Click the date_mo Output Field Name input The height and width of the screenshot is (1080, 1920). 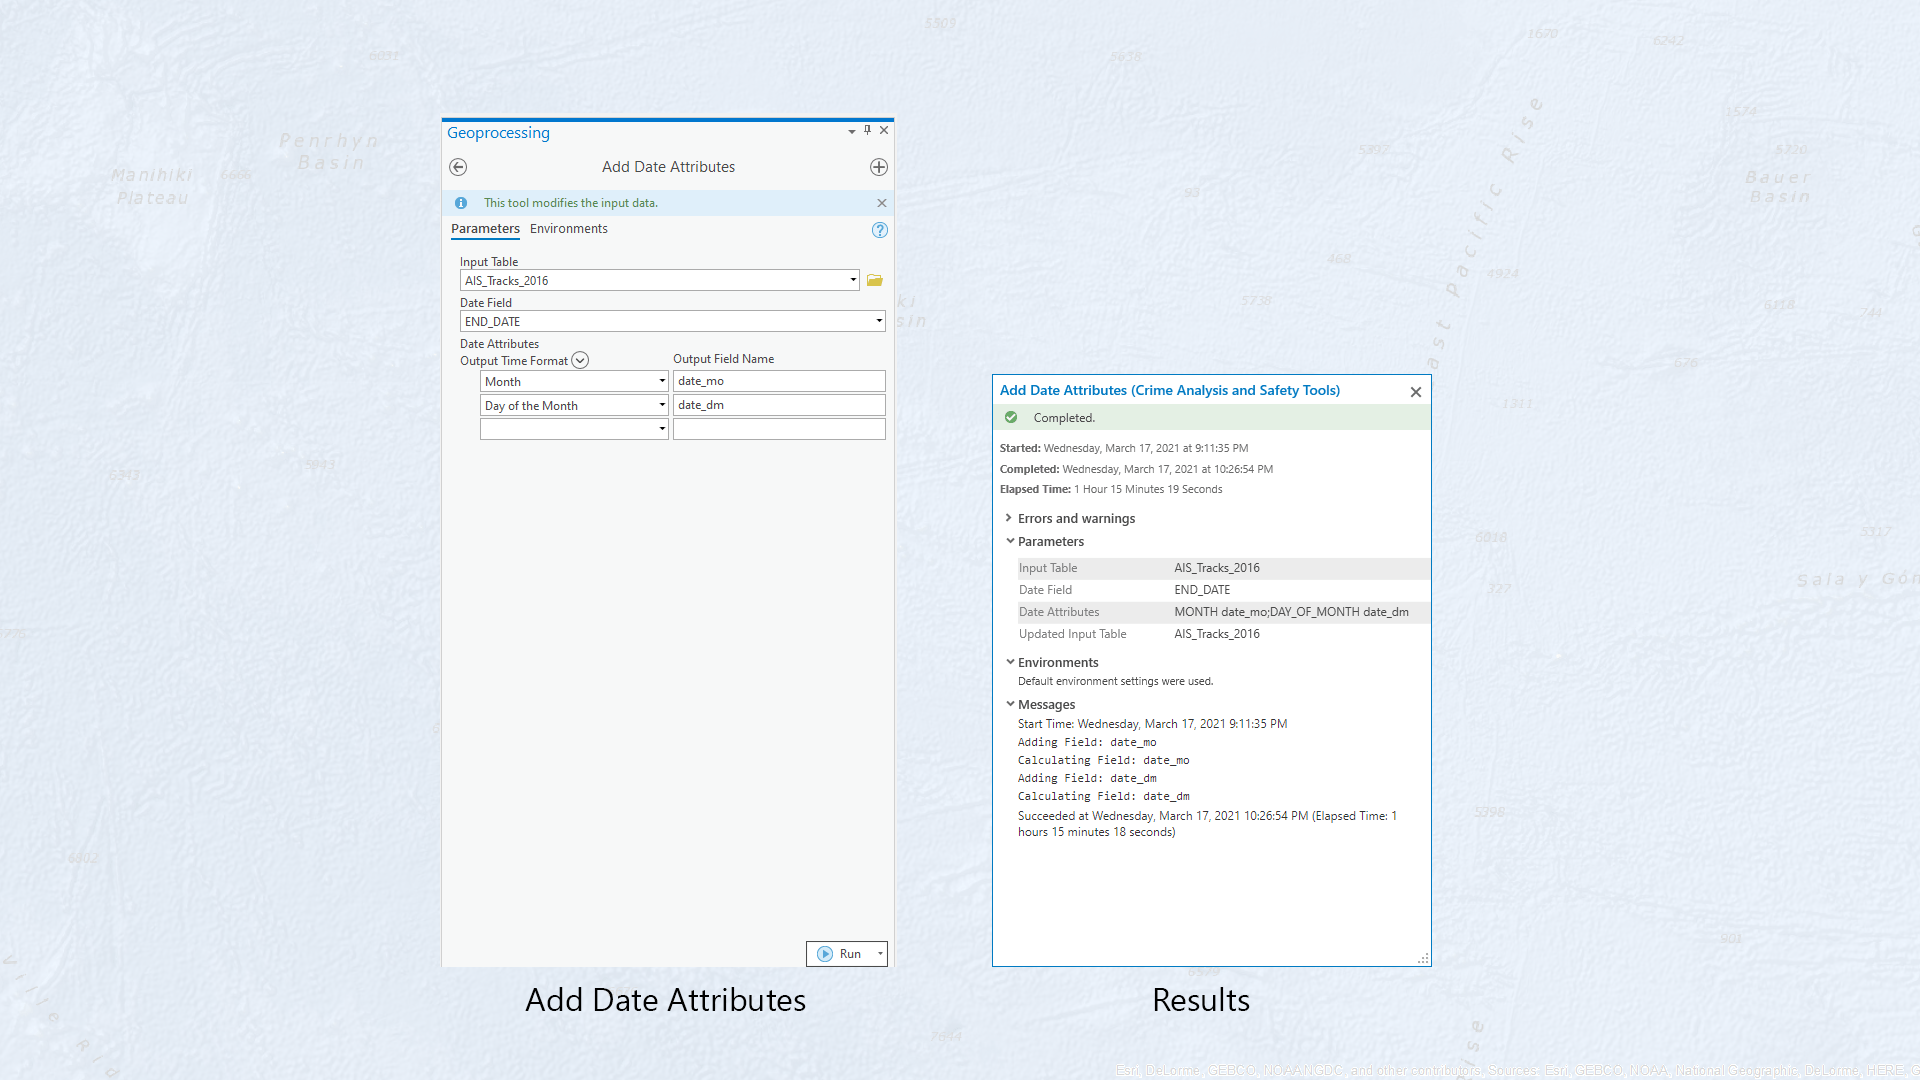click(x=778, y=381)
